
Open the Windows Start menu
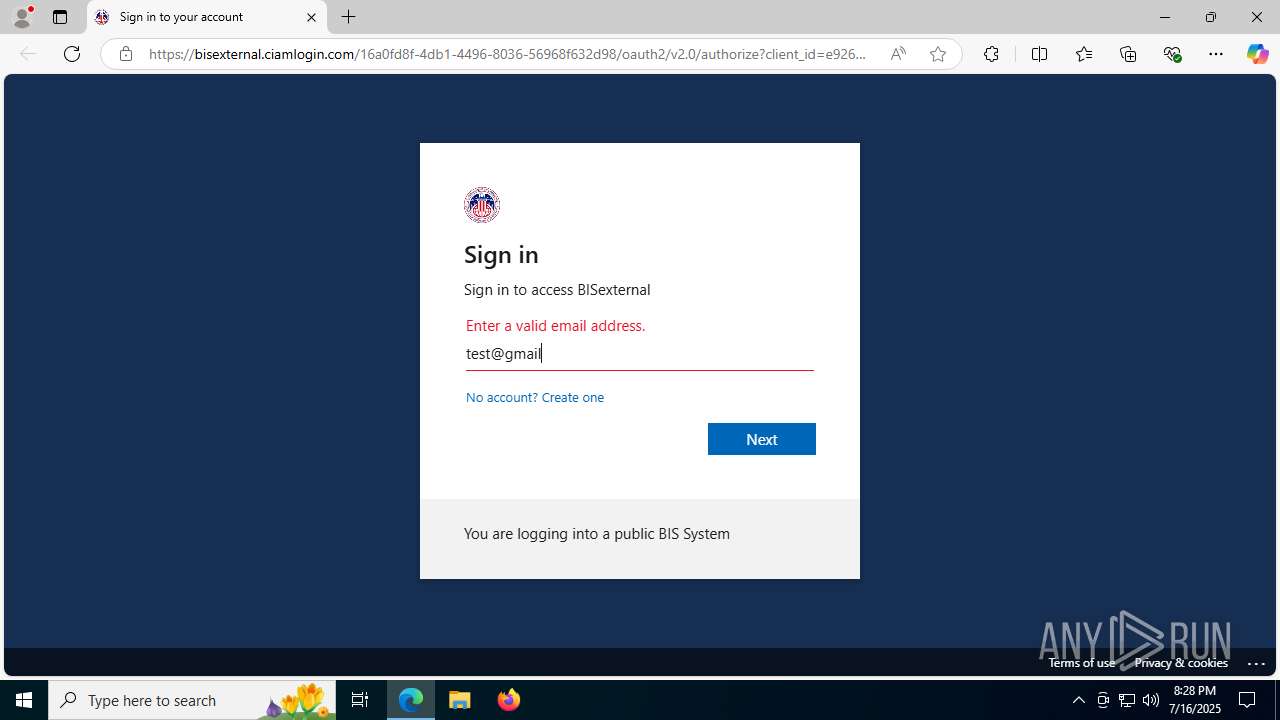click(x=24, y=700)
